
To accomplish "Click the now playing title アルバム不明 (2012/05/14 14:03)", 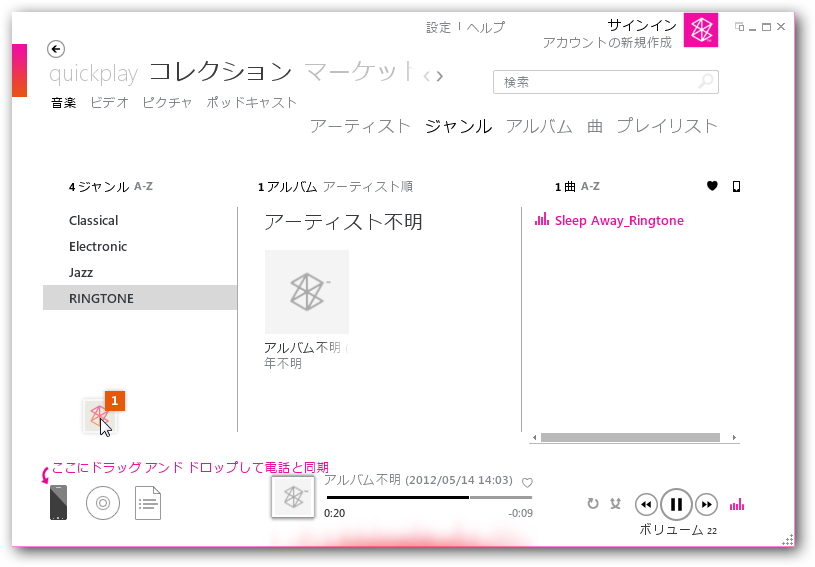I will pyautogui.click(x=418, y=480).
